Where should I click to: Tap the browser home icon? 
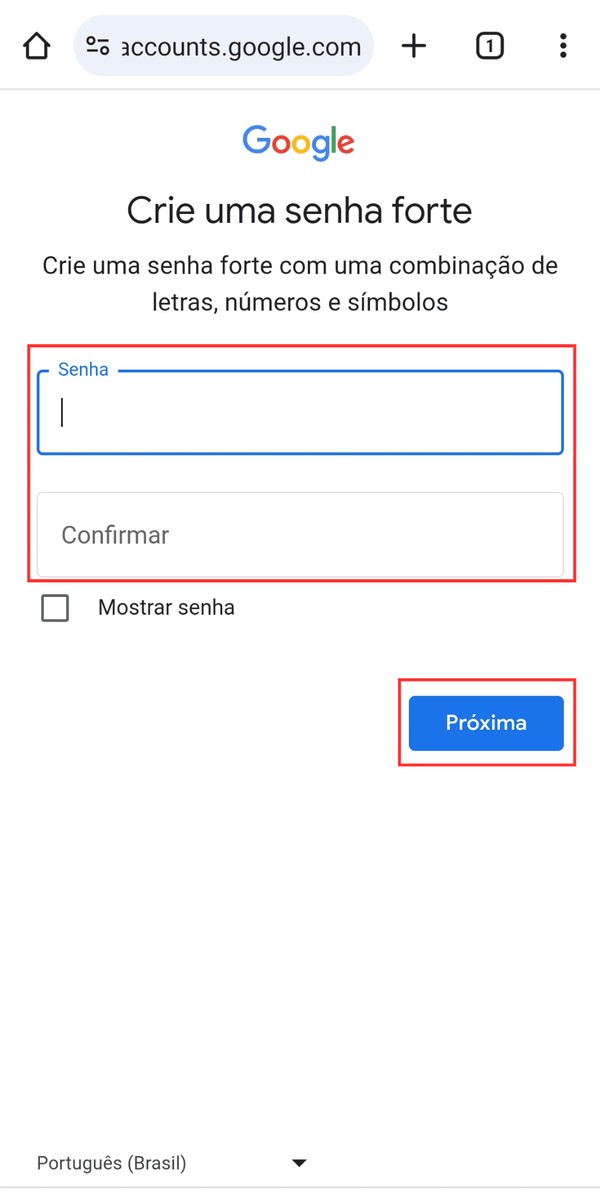[36, 46]
